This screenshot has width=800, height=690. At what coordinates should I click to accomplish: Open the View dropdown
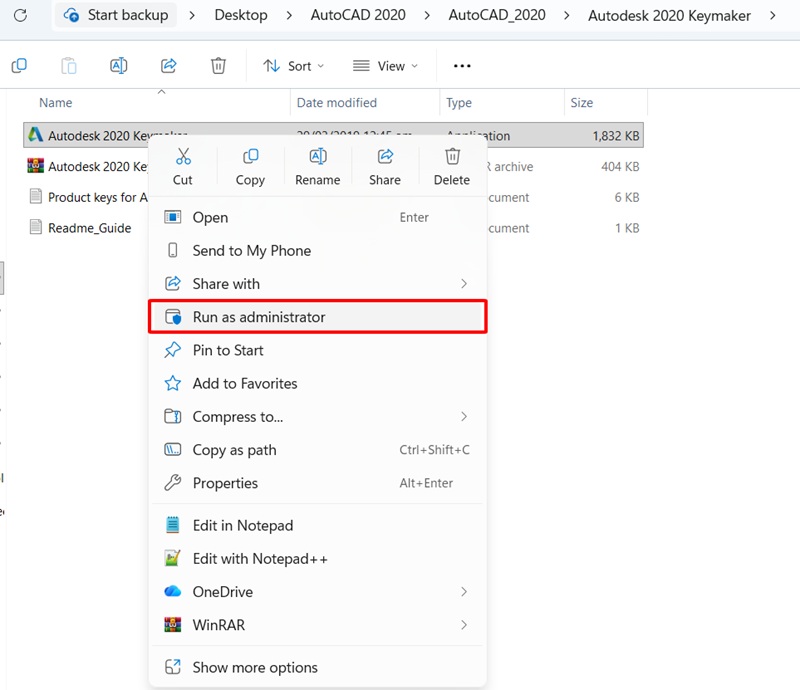point(385,65)
